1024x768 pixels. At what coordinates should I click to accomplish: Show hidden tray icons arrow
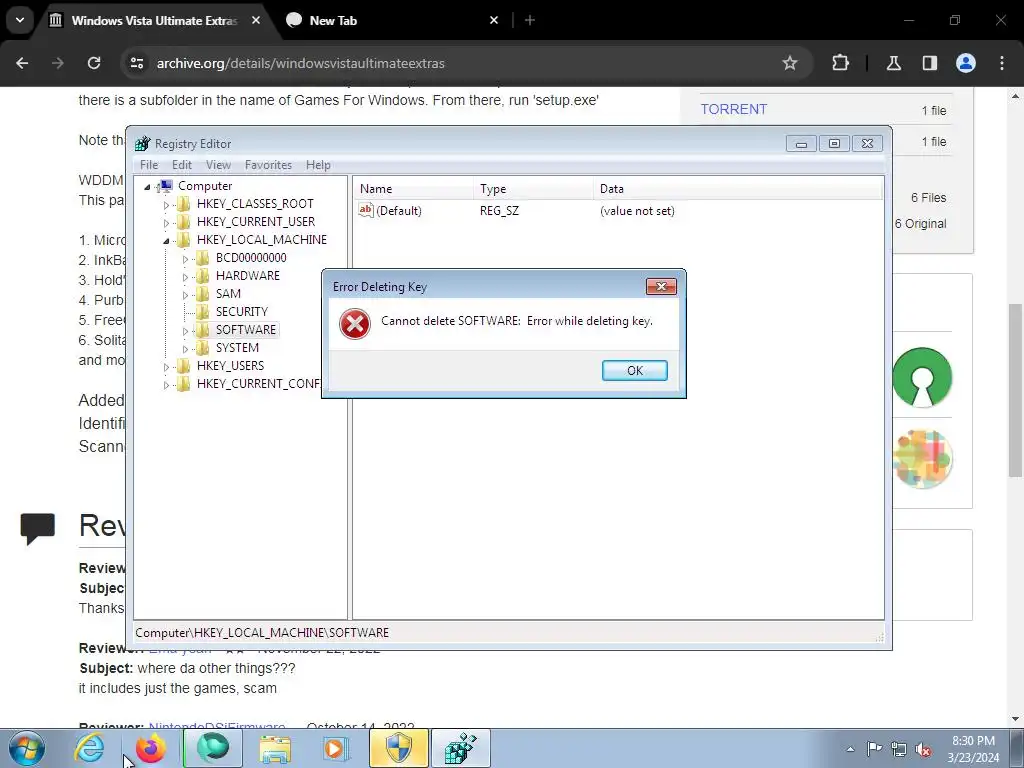850,749
